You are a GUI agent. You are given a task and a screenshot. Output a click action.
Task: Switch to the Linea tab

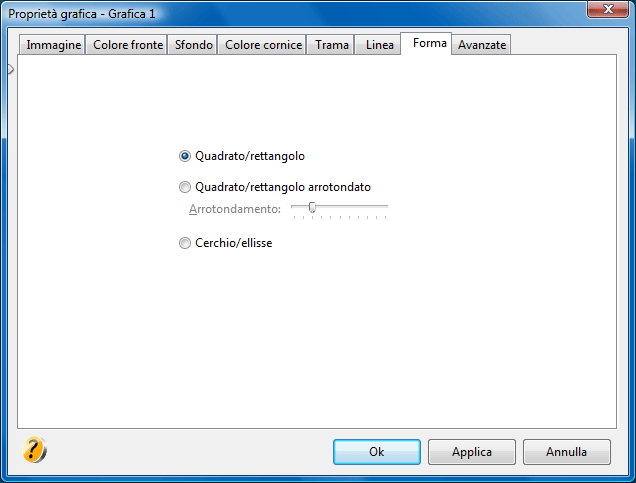(x=379, y=45)
